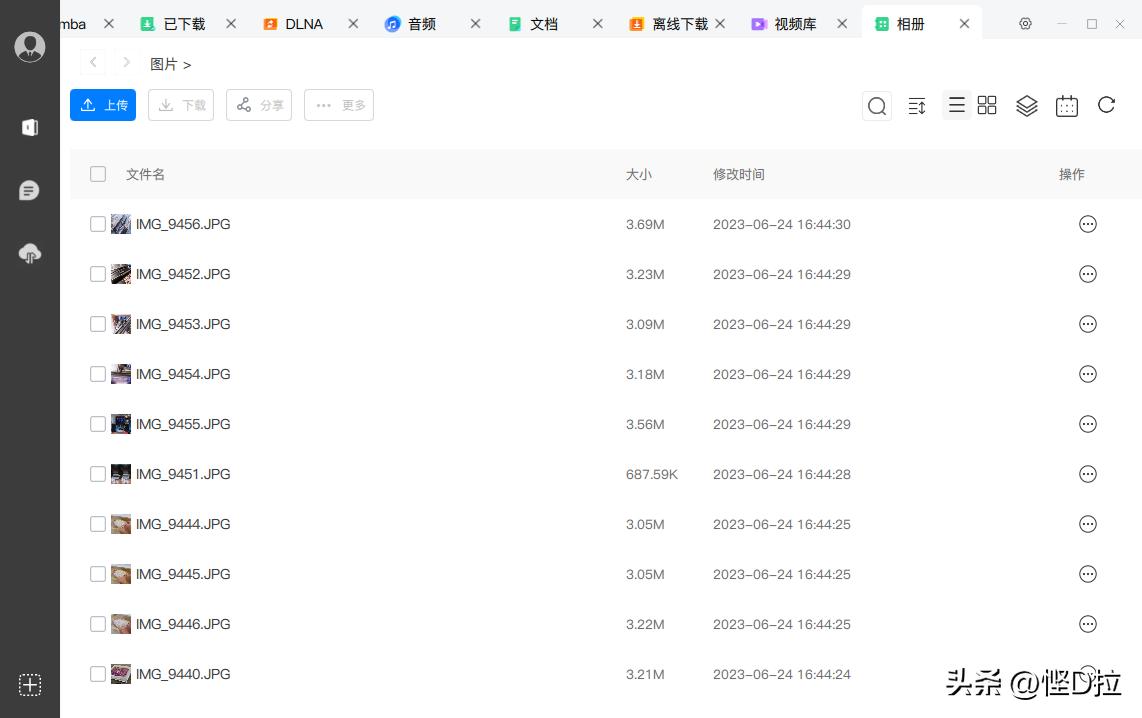This screenshot has width=1142, height=718.
Task: Open the messages icon in the sidebar
Action: click(x=29, y=190)
